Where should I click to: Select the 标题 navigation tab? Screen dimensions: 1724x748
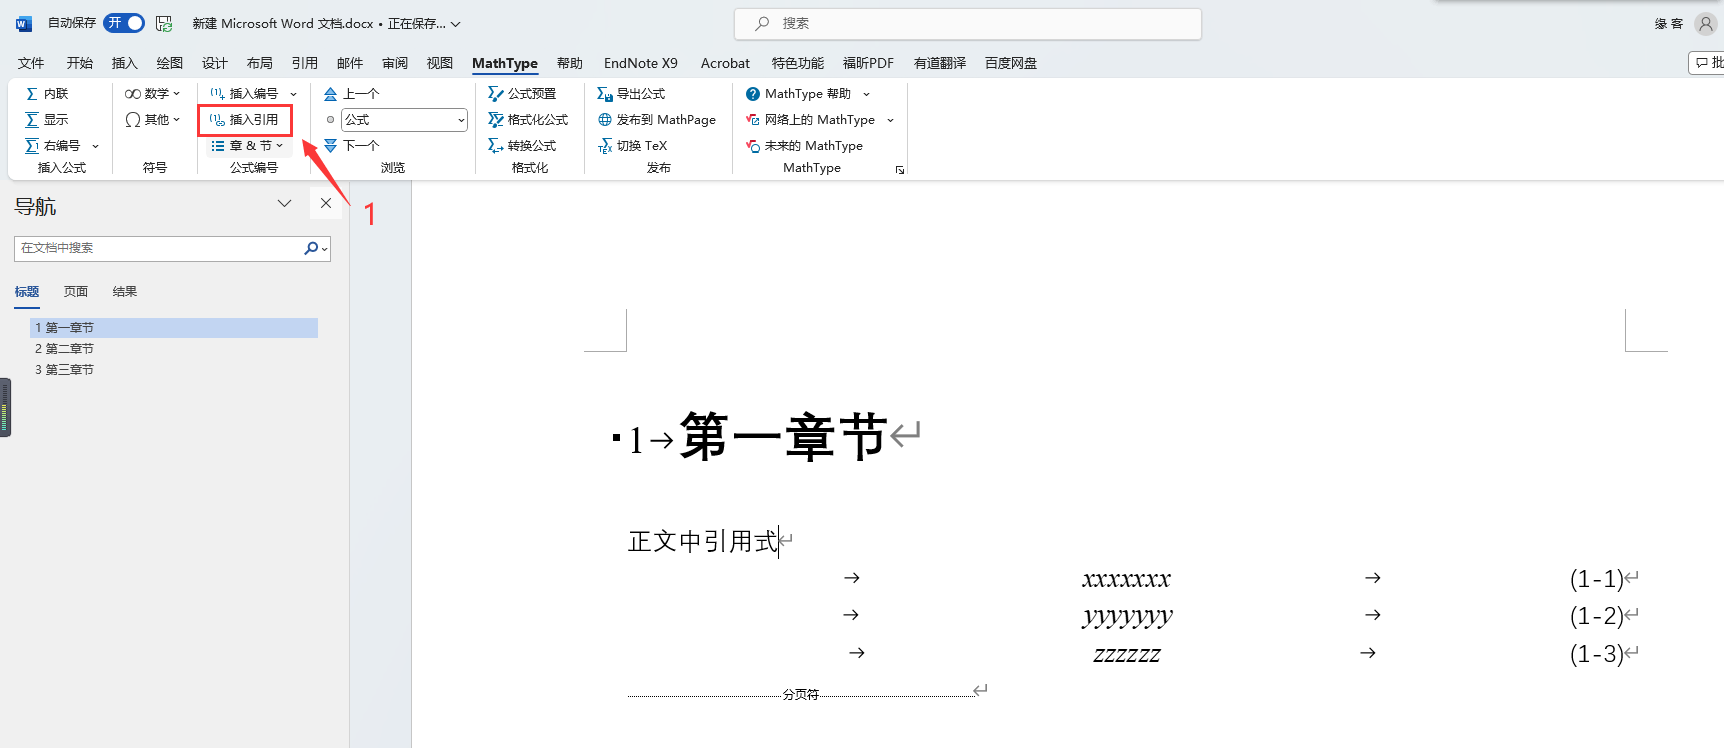[27, 292]
